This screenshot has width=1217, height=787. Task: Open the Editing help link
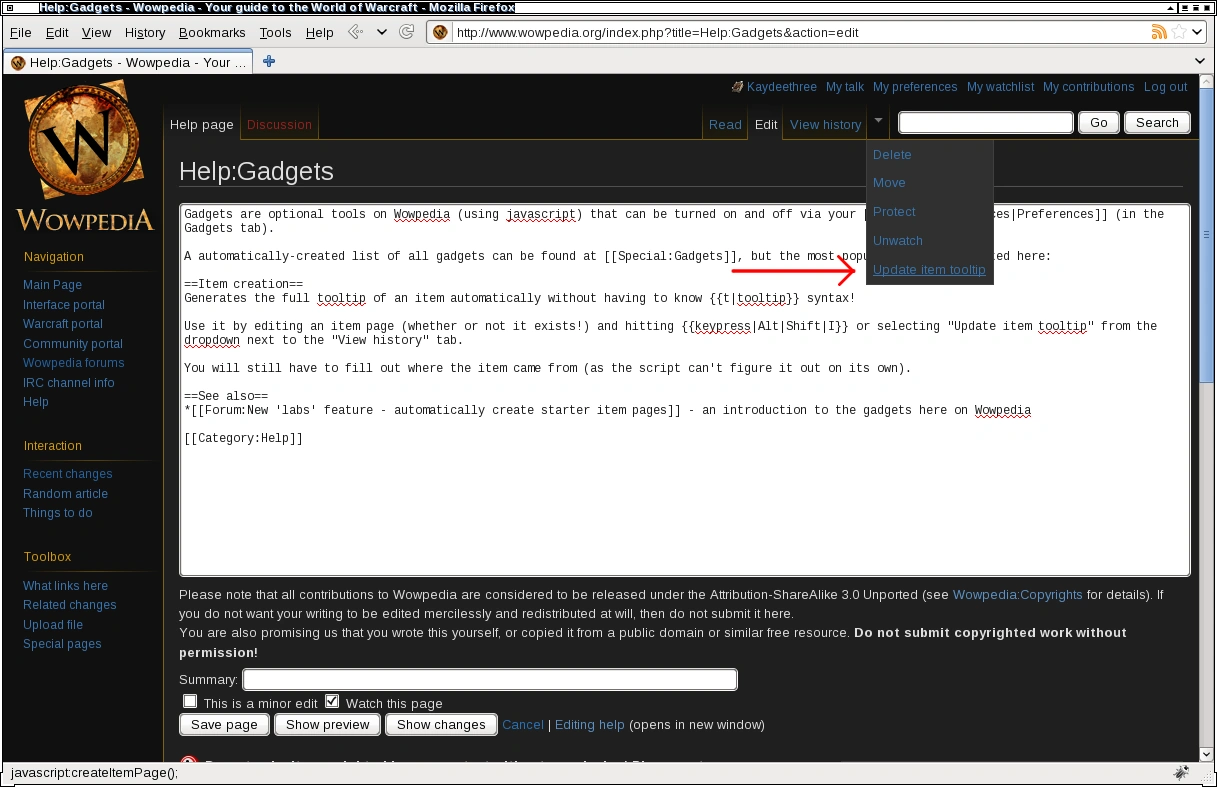(x=589, y=724)
